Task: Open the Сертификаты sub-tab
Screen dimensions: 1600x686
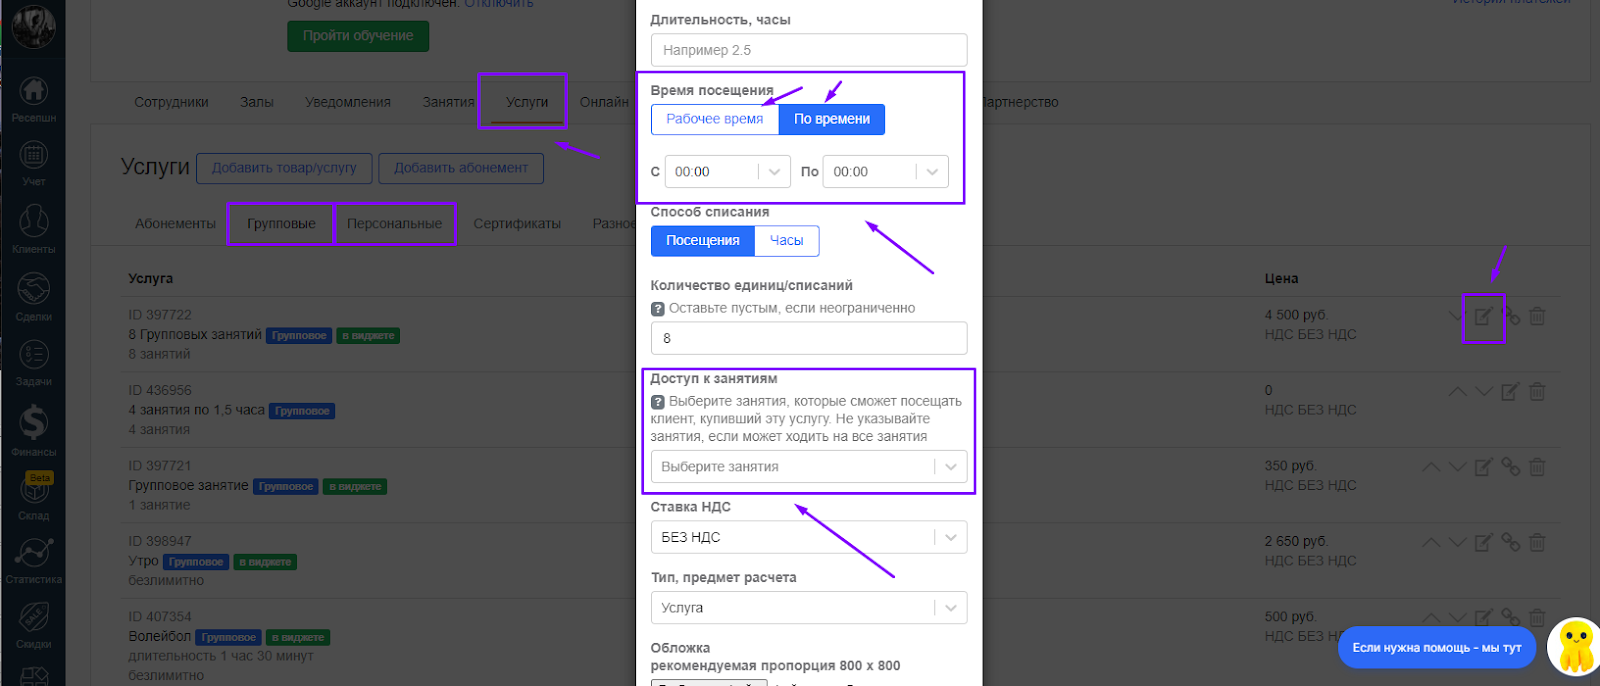Action: (517, 224)
